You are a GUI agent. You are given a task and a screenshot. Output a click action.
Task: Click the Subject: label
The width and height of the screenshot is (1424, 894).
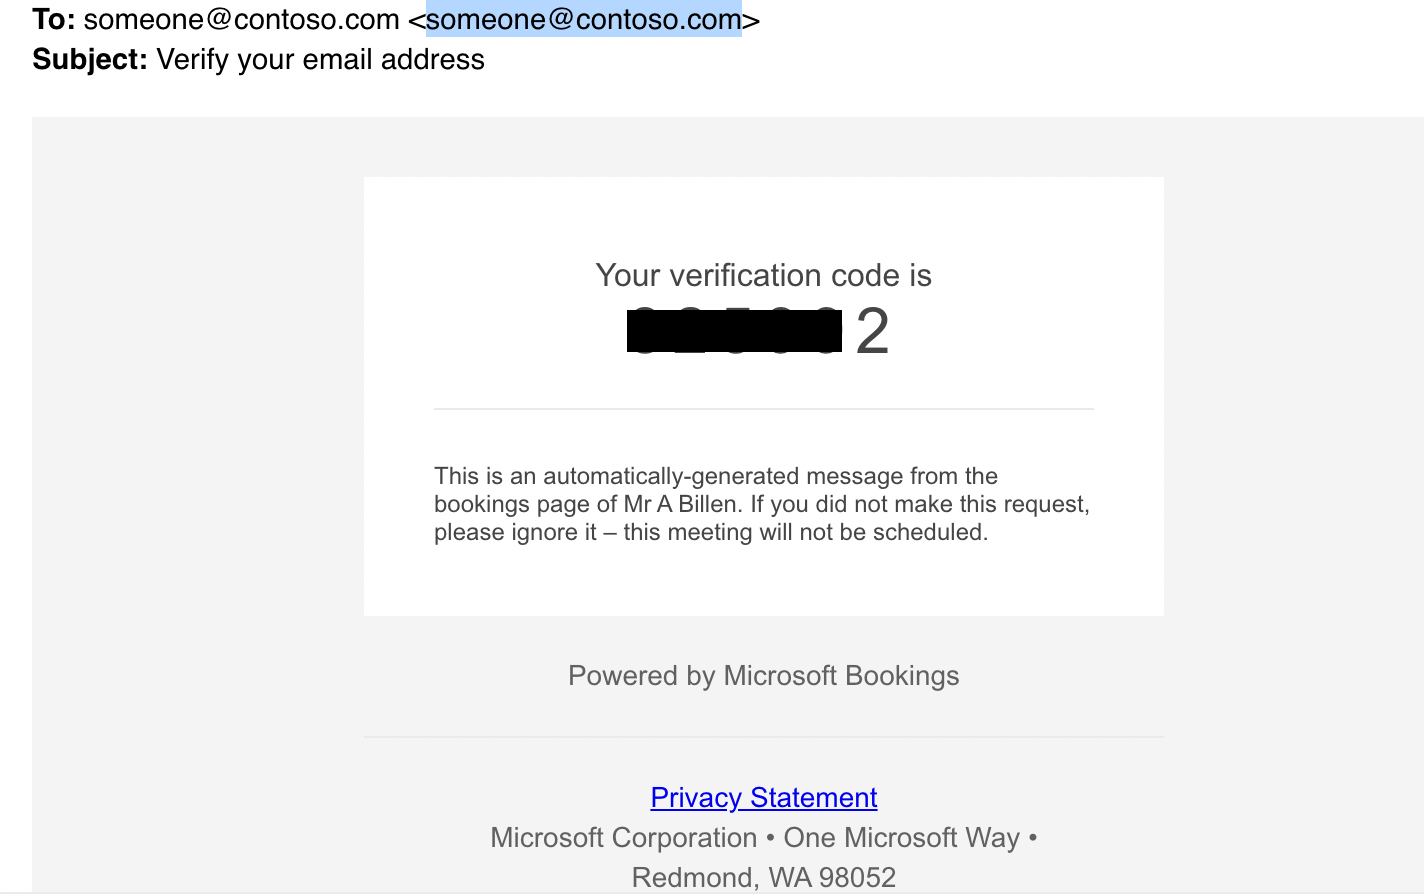(90, 59)
